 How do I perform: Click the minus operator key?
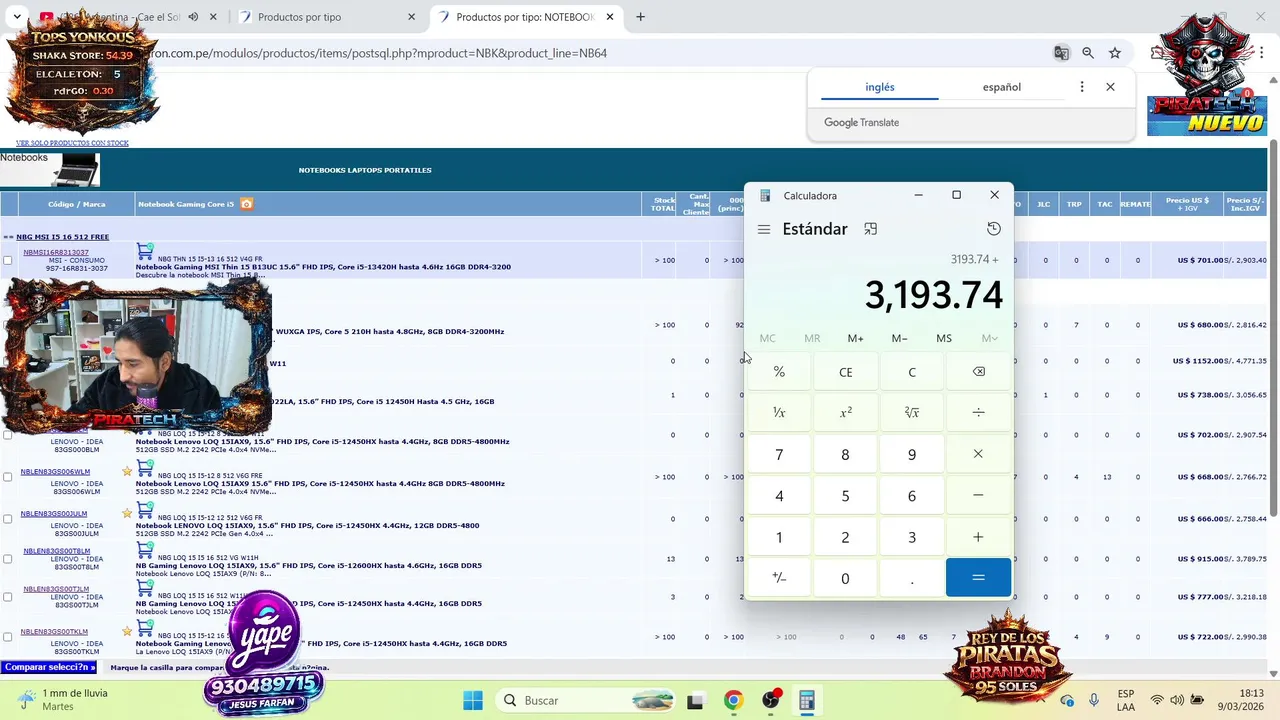978,495
